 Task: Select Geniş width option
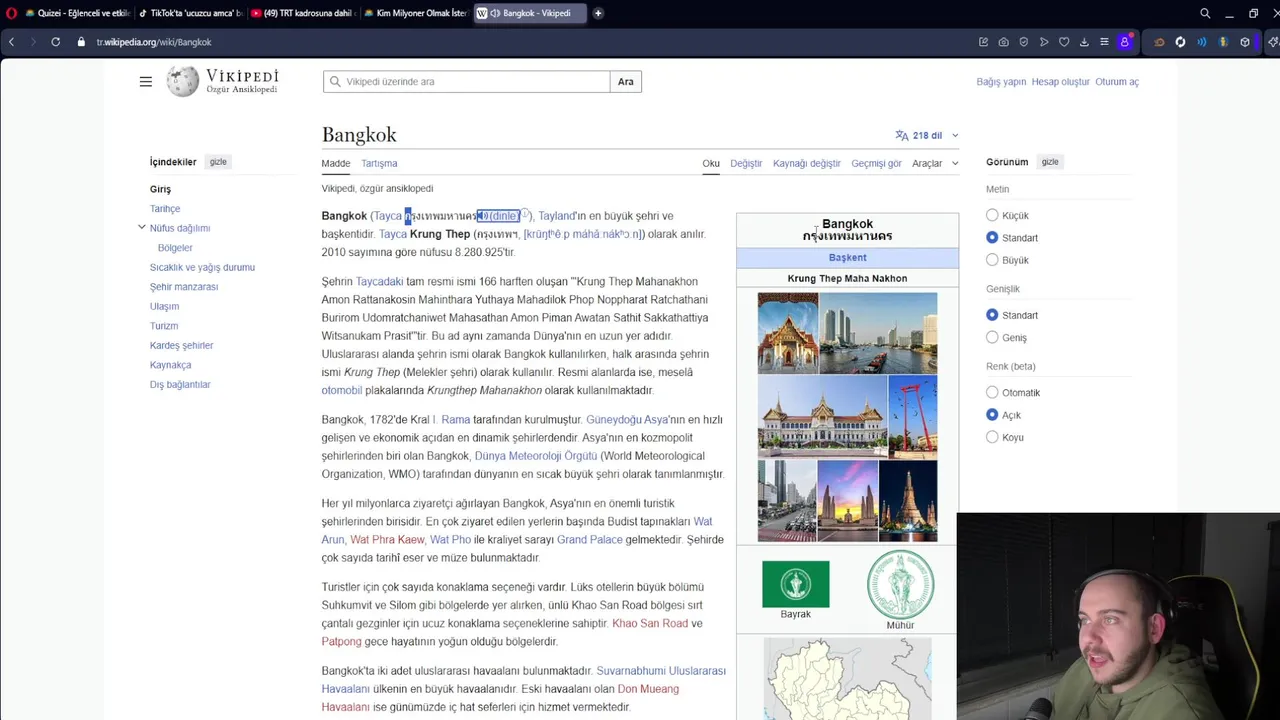[992, 337]
